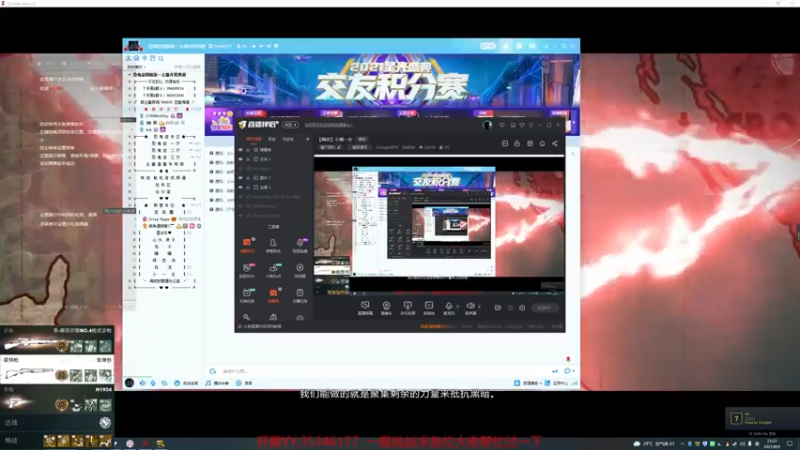Toggle lock on the second source row

[248, 159]
